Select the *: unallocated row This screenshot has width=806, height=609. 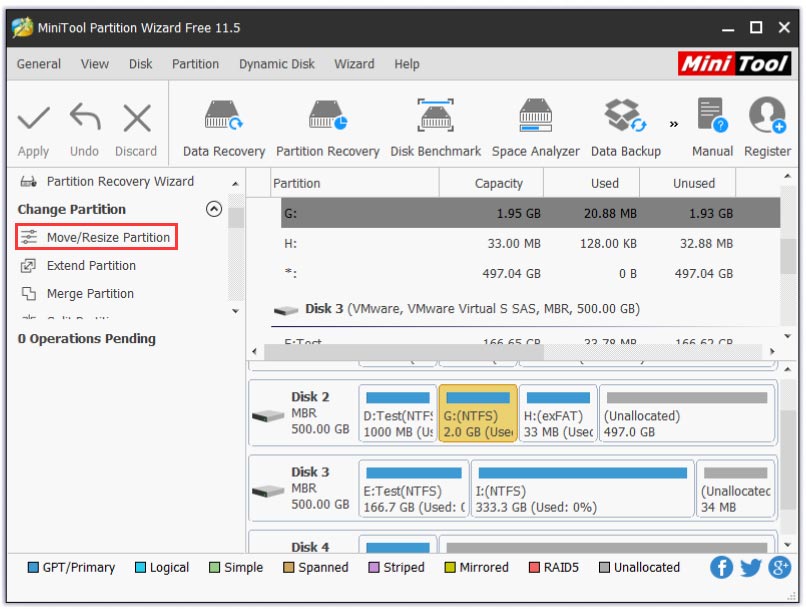530,273
